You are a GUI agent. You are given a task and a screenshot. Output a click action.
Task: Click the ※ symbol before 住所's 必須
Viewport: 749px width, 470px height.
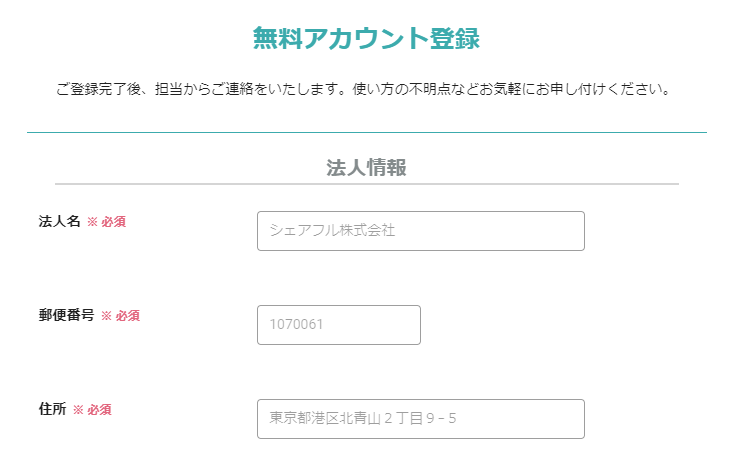point(78,410)
